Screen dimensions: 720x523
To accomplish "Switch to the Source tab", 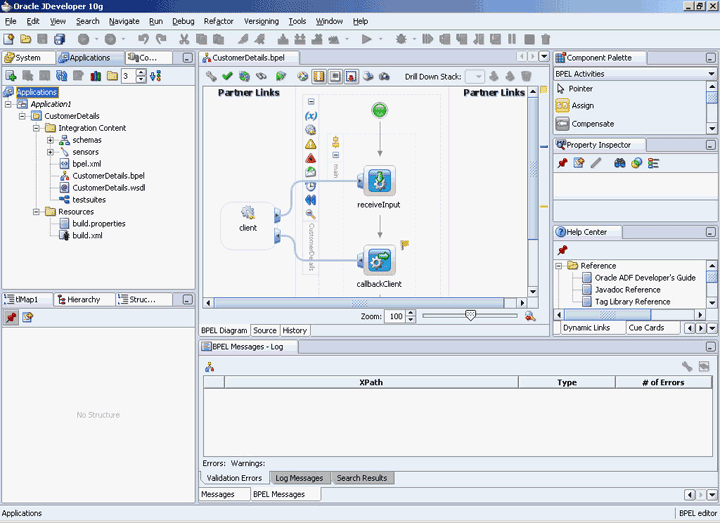I will tap(265, 330).
